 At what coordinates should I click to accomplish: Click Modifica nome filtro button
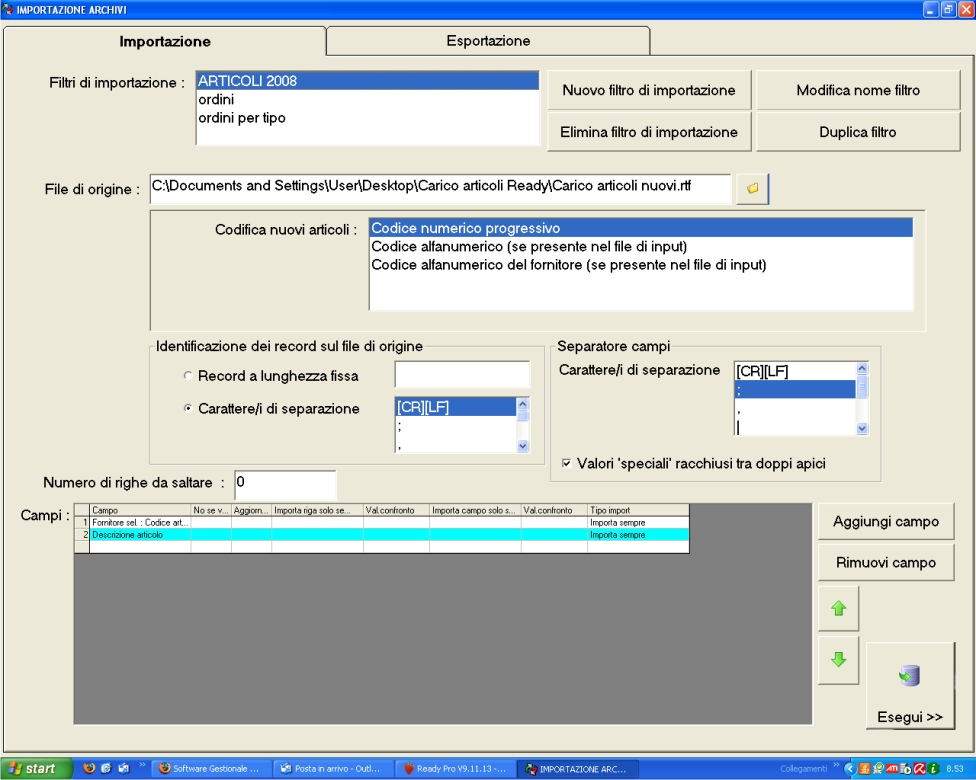click(858, 90)
